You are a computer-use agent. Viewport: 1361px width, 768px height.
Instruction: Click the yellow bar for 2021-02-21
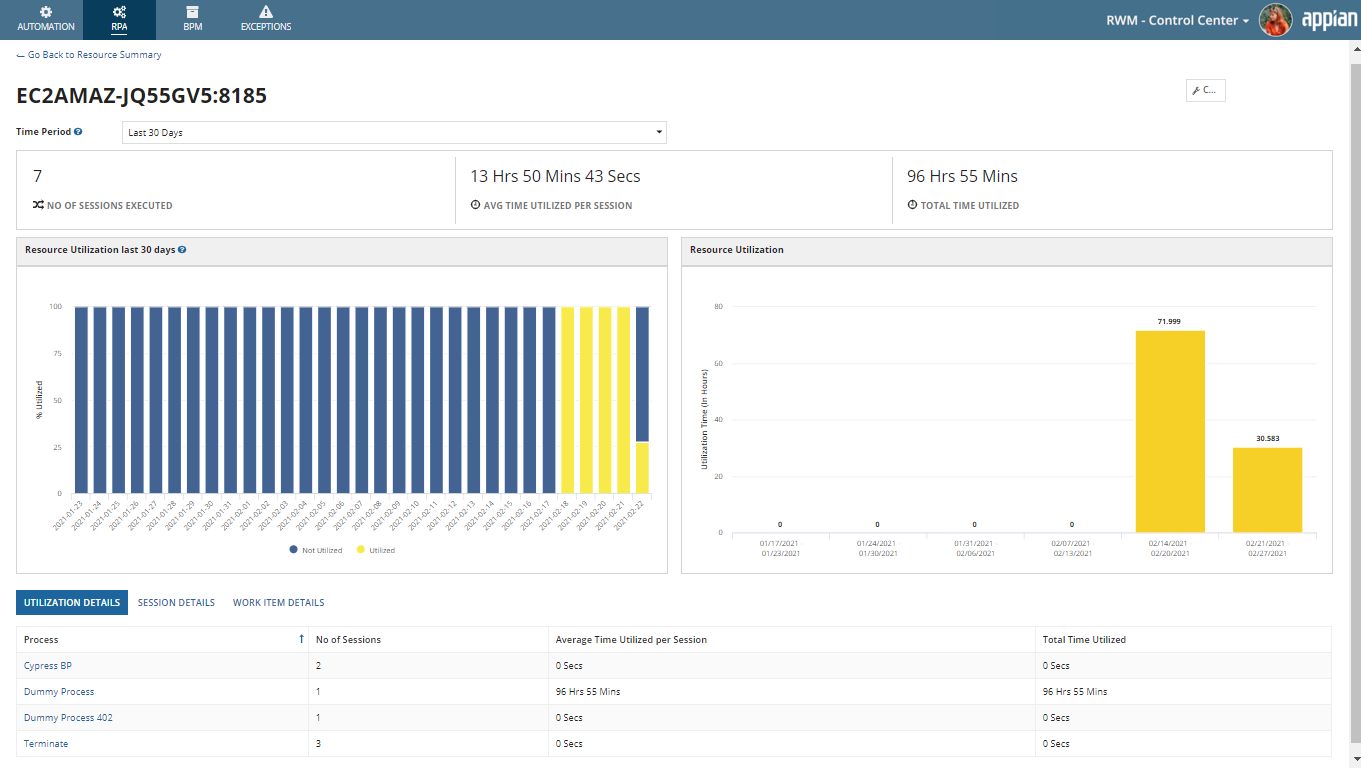pos(623,400)
